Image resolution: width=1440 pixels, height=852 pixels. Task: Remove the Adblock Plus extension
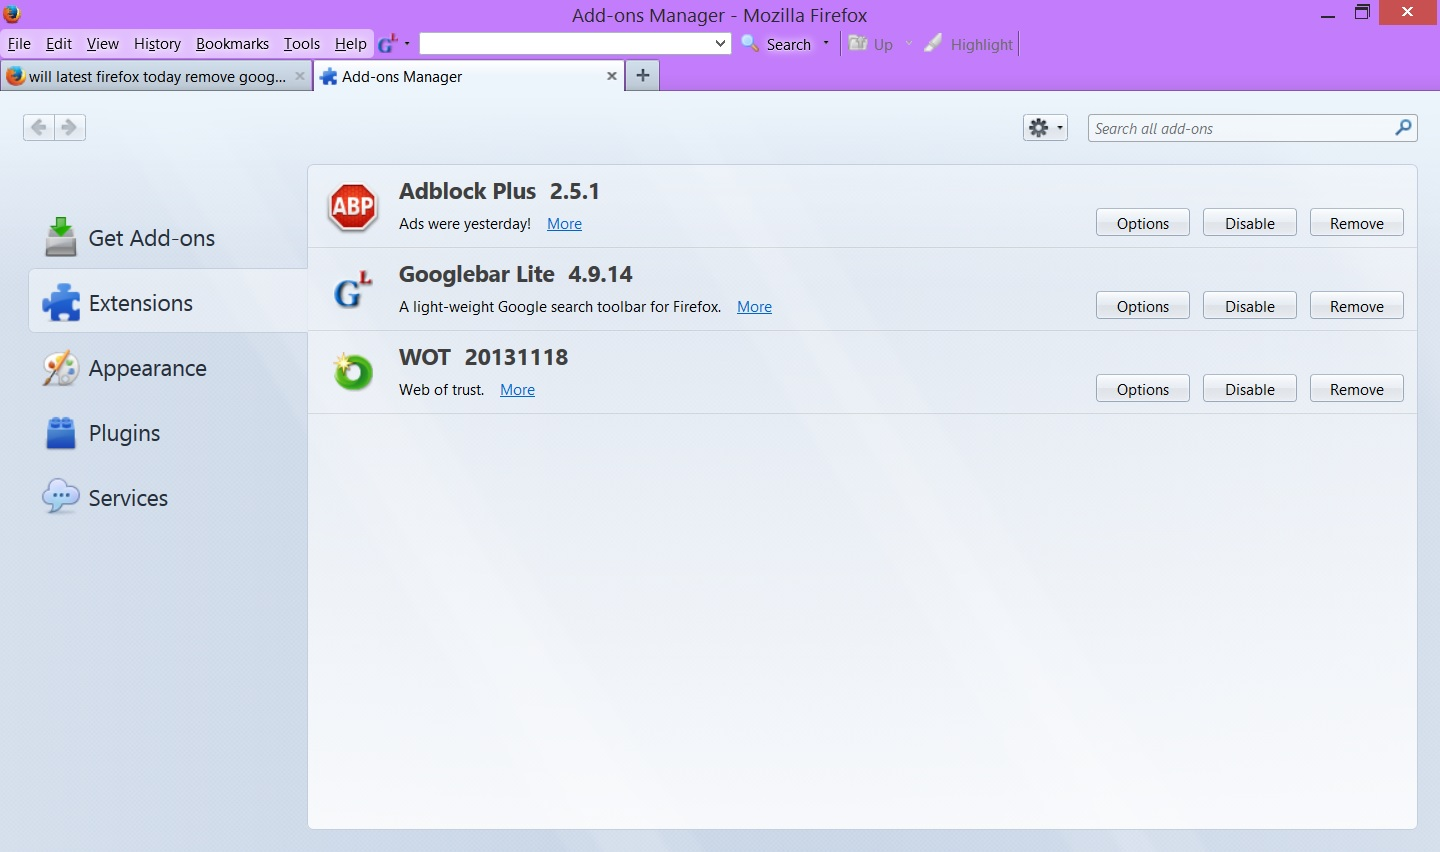[1357, 223]
